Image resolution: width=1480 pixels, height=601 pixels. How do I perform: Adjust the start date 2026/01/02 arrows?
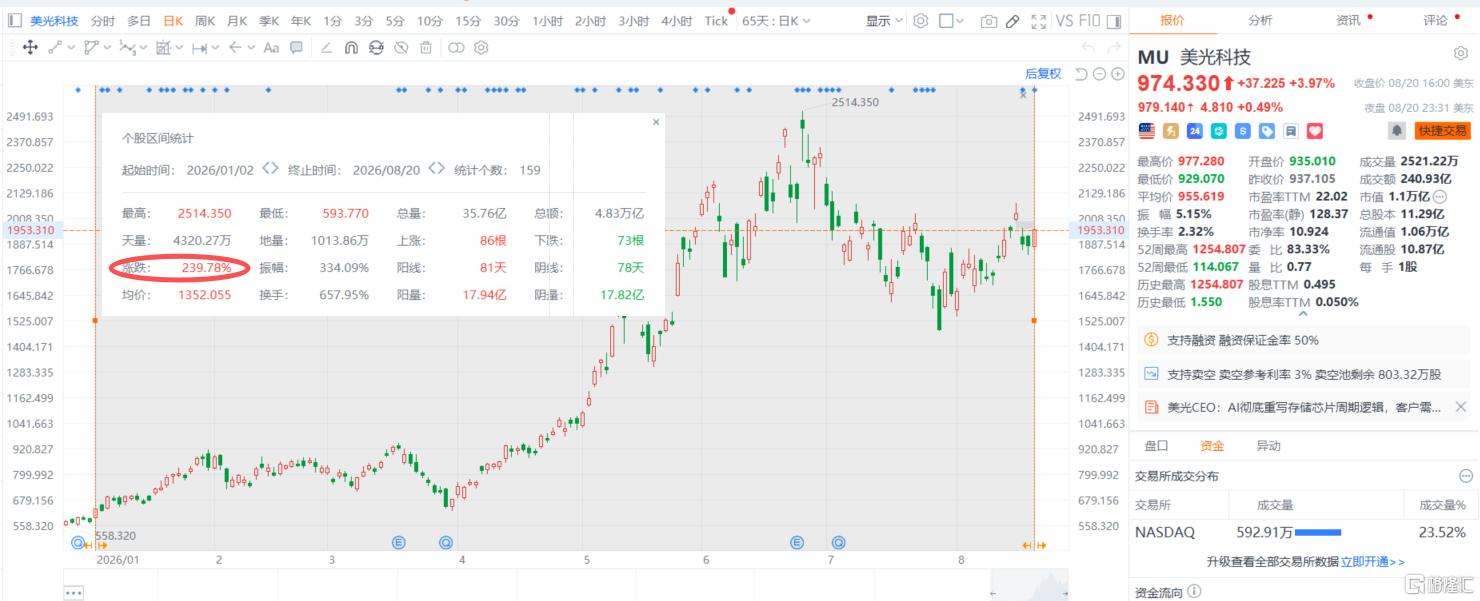point(270,169)
